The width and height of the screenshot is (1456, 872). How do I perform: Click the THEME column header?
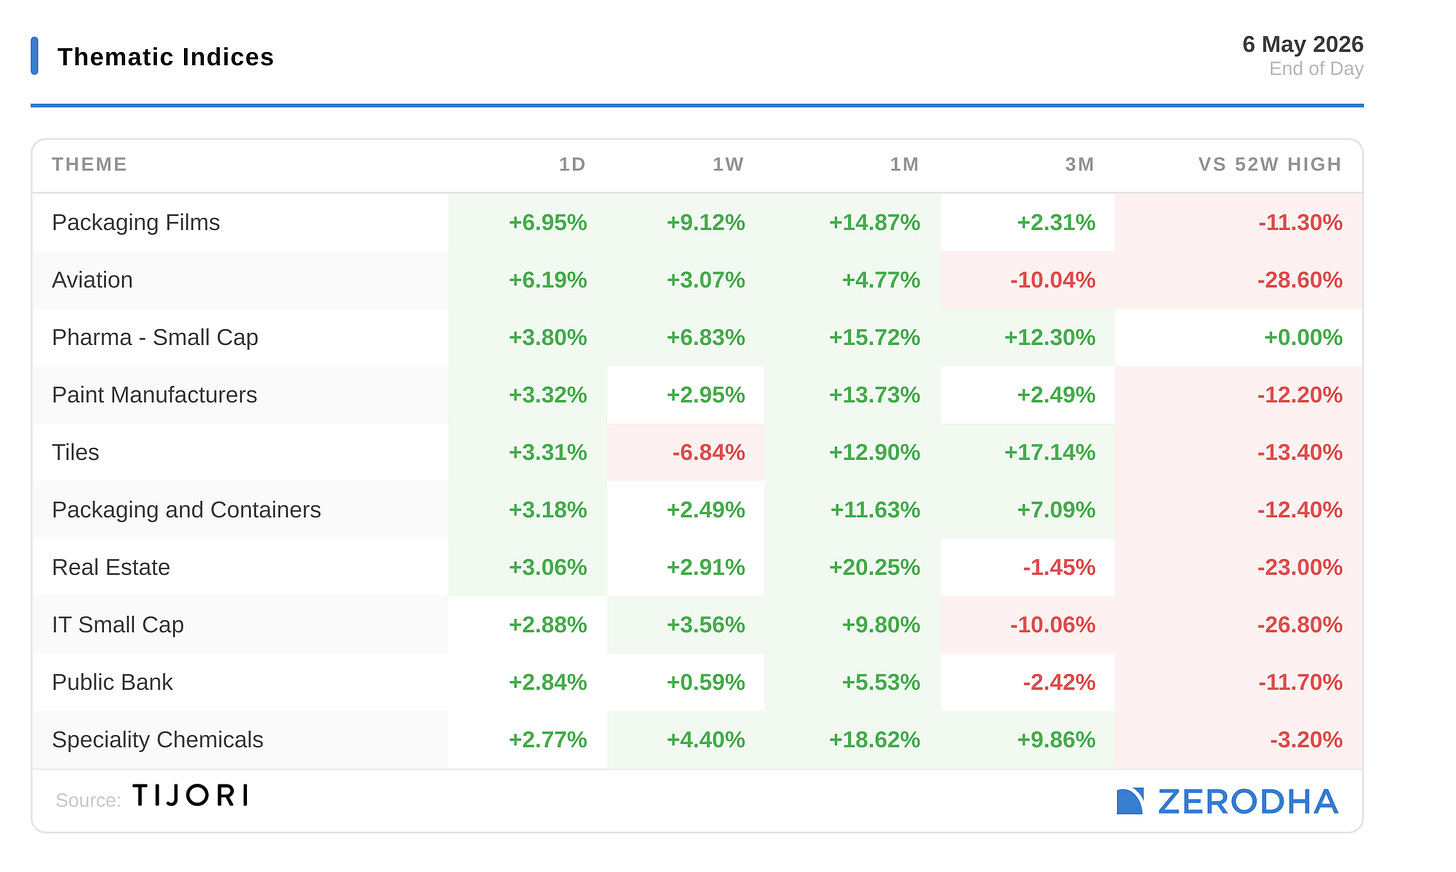coord(90,165)
